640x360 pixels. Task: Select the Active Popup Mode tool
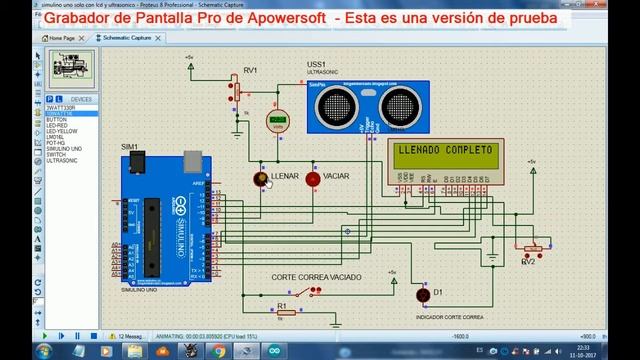(38, 152)
